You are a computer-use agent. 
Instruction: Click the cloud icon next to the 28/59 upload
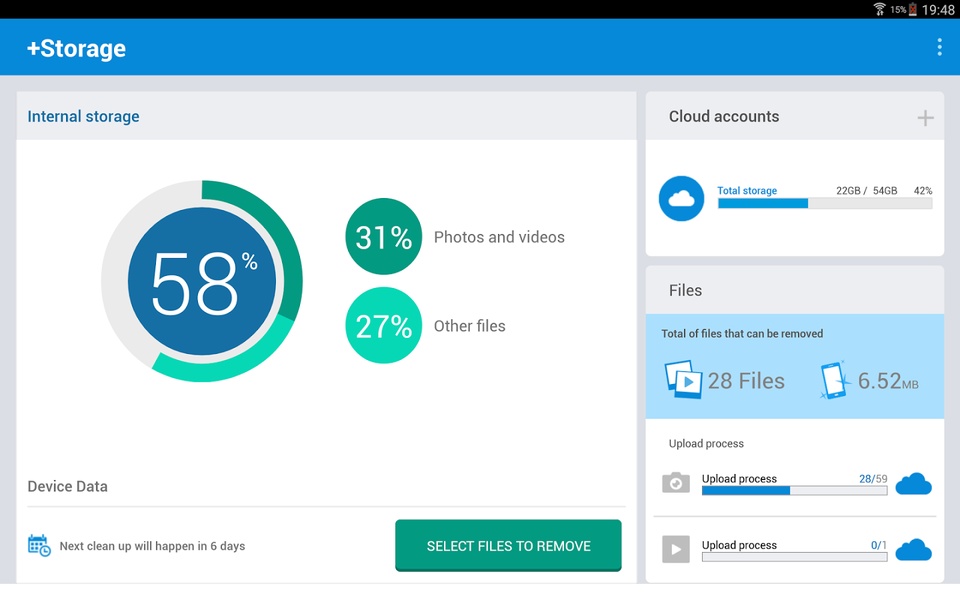(913, 484)
